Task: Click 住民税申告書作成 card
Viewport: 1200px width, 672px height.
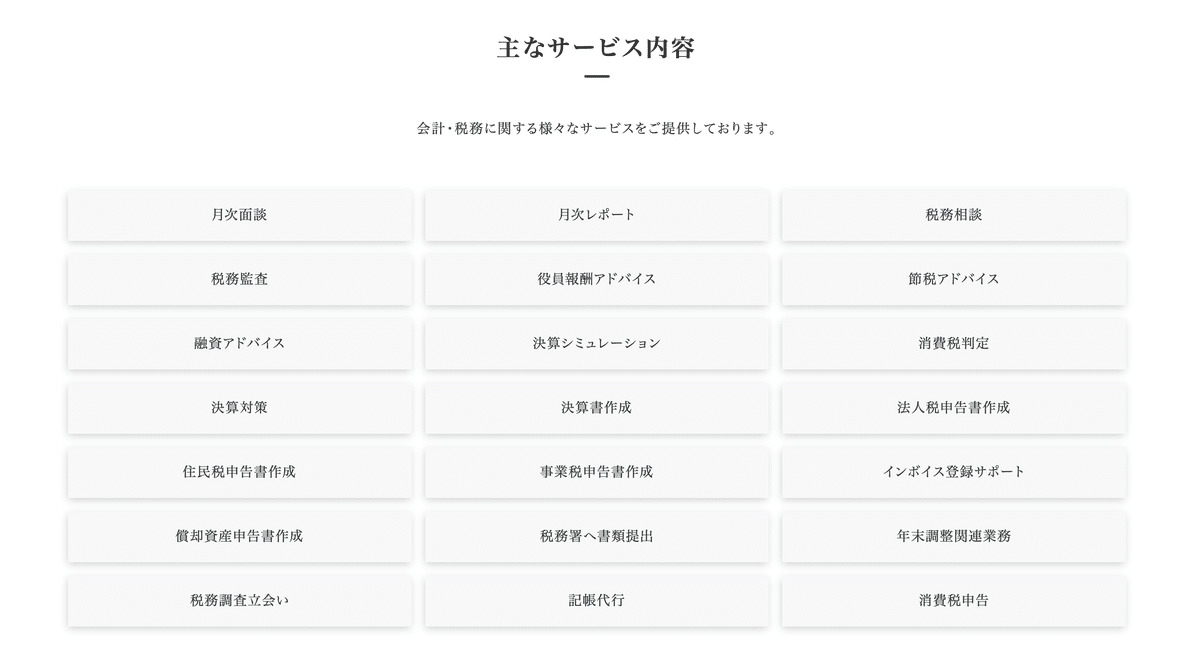Action: click(x=240, y=472)
